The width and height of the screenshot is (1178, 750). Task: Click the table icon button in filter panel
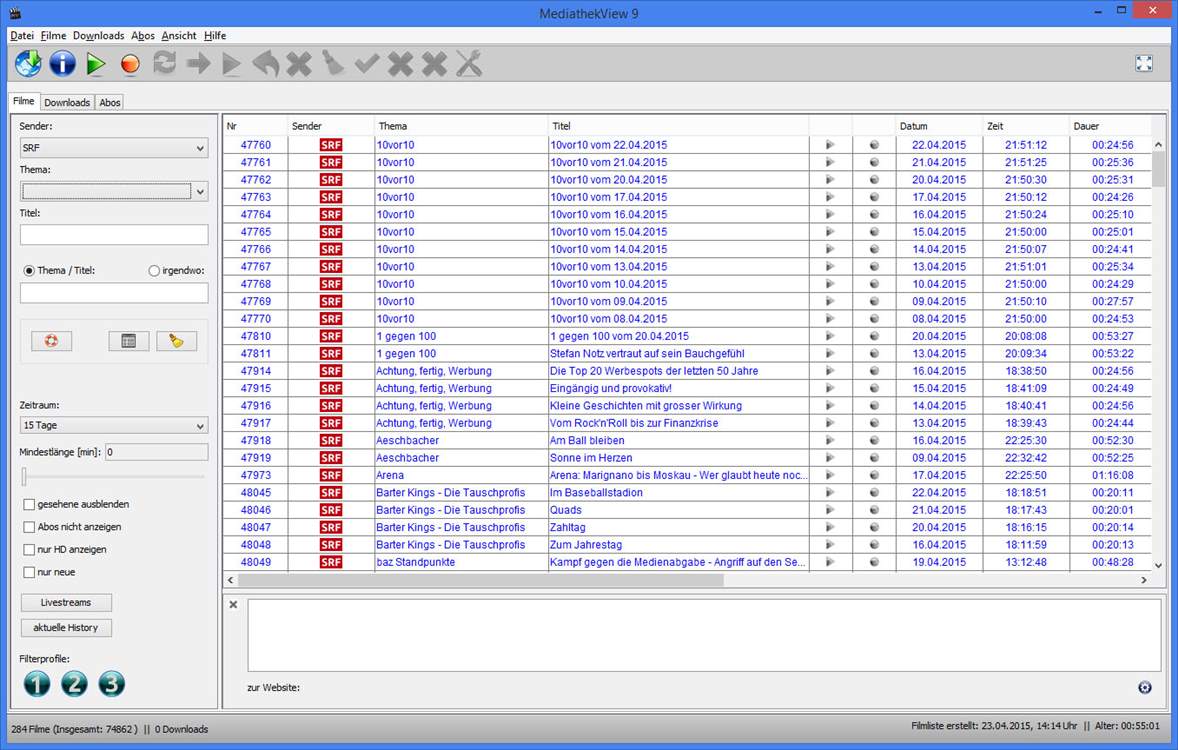pyautogui.click(x=128, y=341)
